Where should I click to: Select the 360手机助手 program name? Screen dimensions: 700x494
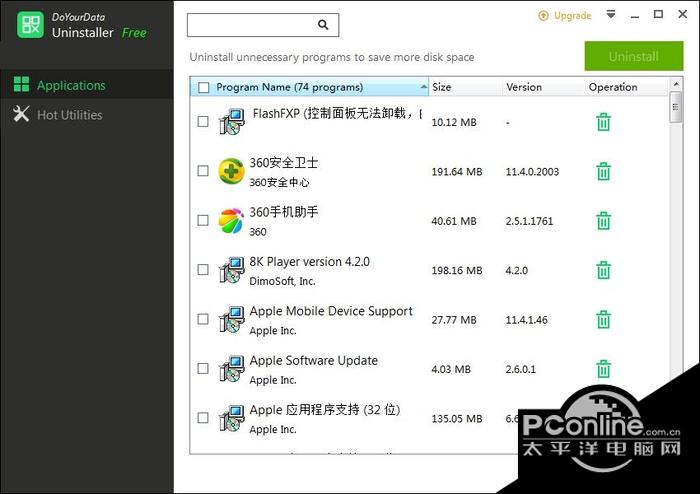pyautogui.click(x=283, y=212)
